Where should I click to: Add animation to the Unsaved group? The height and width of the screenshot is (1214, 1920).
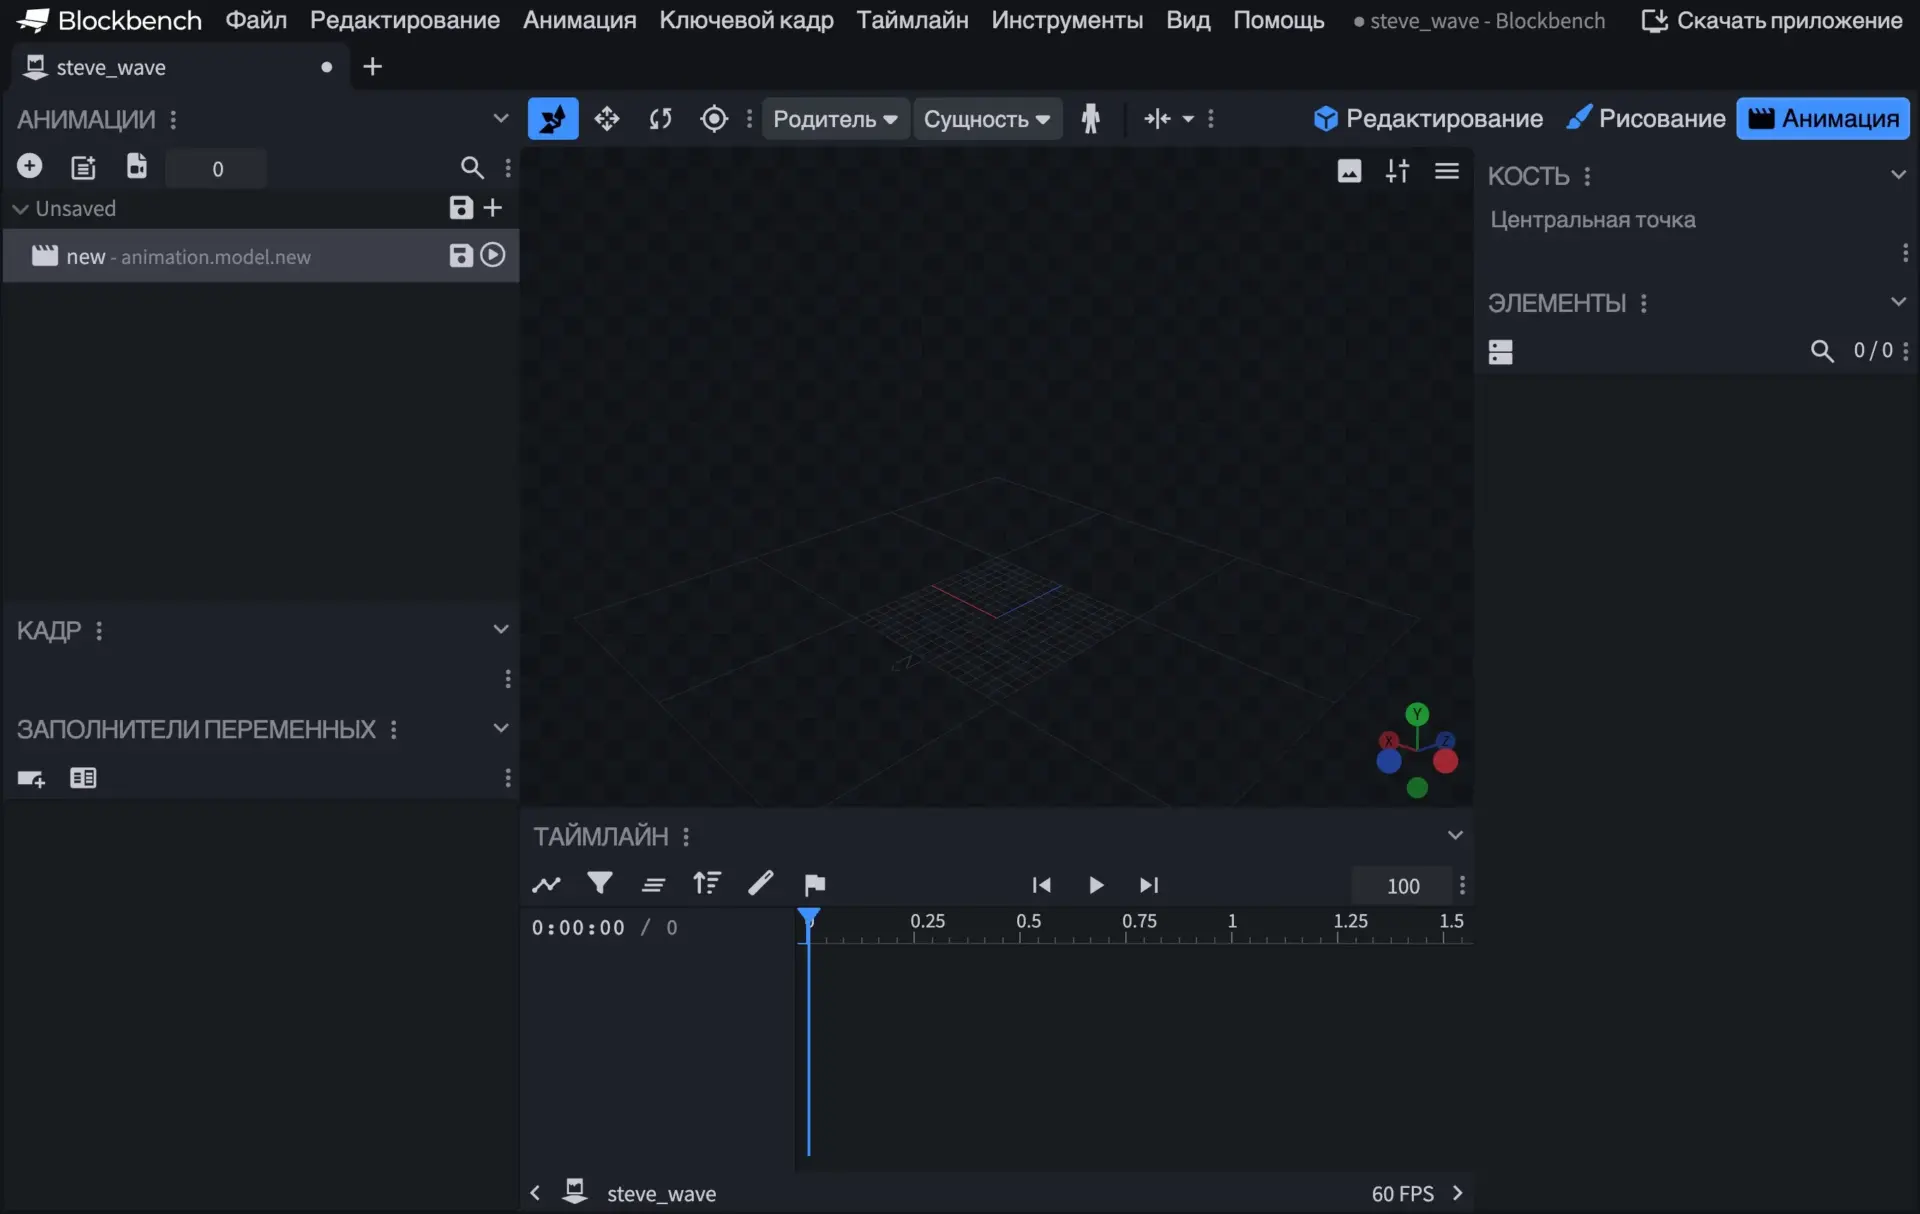493,208
